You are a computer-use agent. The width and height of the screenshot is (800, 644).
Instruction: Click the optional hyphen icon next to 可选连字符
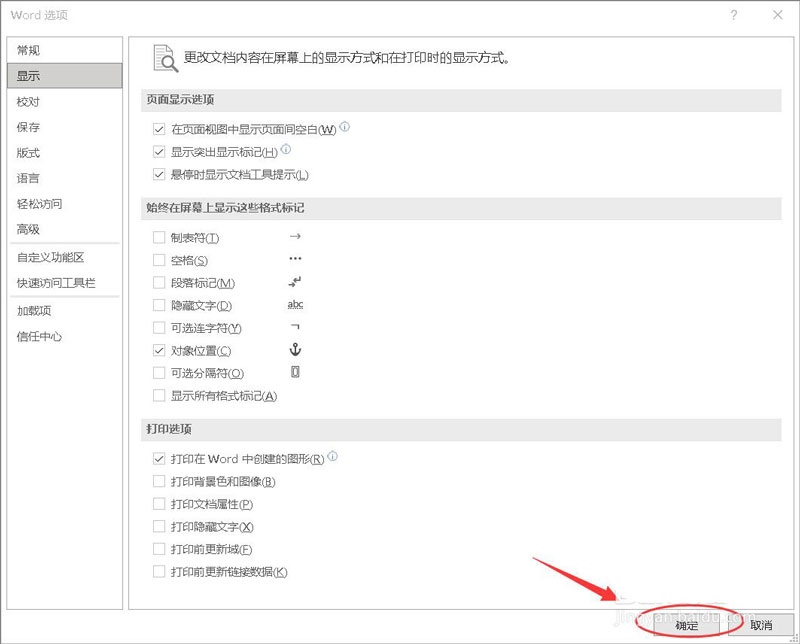tap(296, 328)
